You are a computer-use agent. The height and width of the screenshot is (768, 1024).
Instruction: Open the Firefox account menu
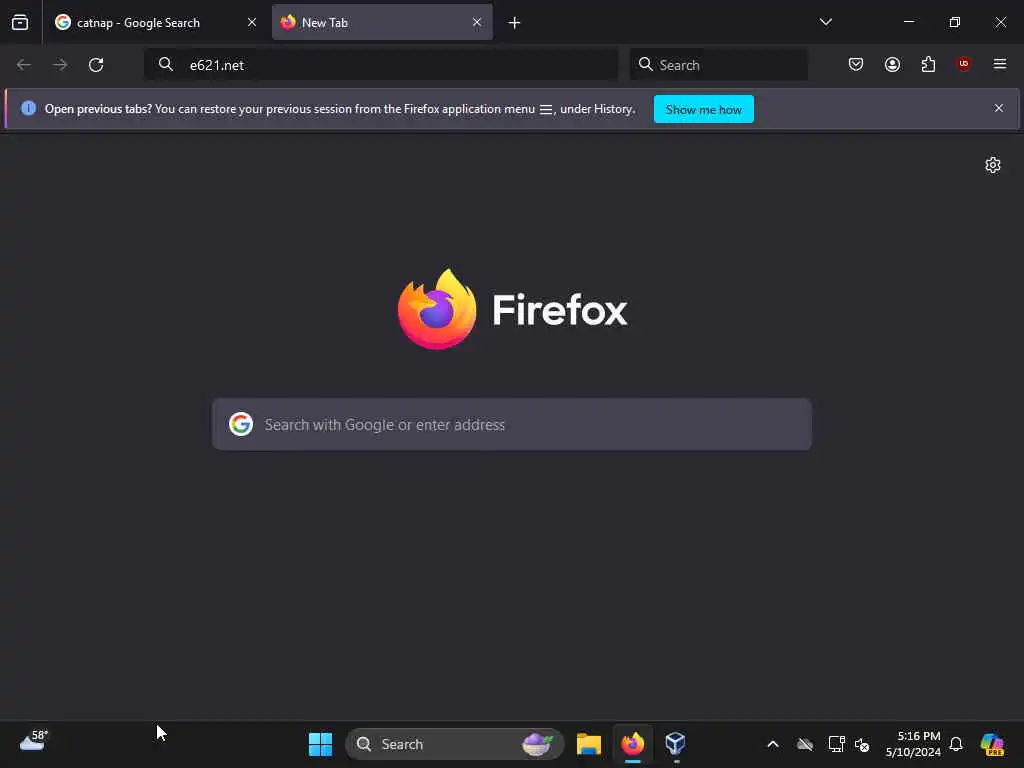coord(892,64)
